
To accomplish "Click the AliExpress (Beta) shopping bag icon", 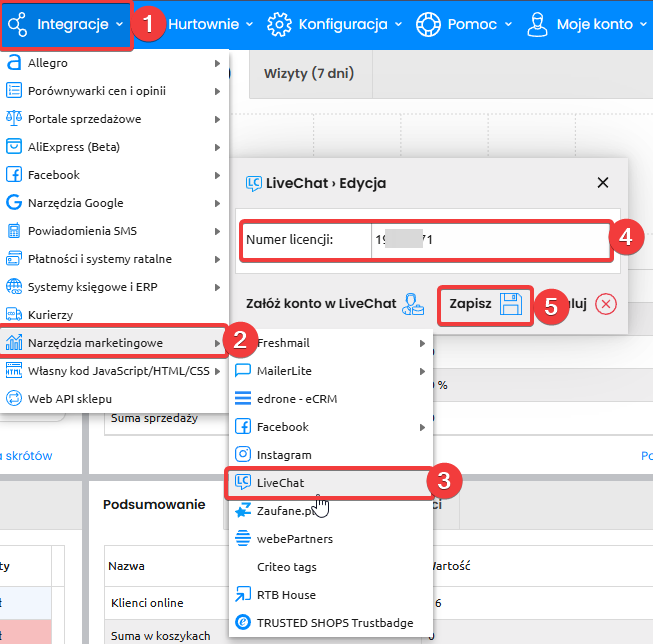I will click(14, 147).
